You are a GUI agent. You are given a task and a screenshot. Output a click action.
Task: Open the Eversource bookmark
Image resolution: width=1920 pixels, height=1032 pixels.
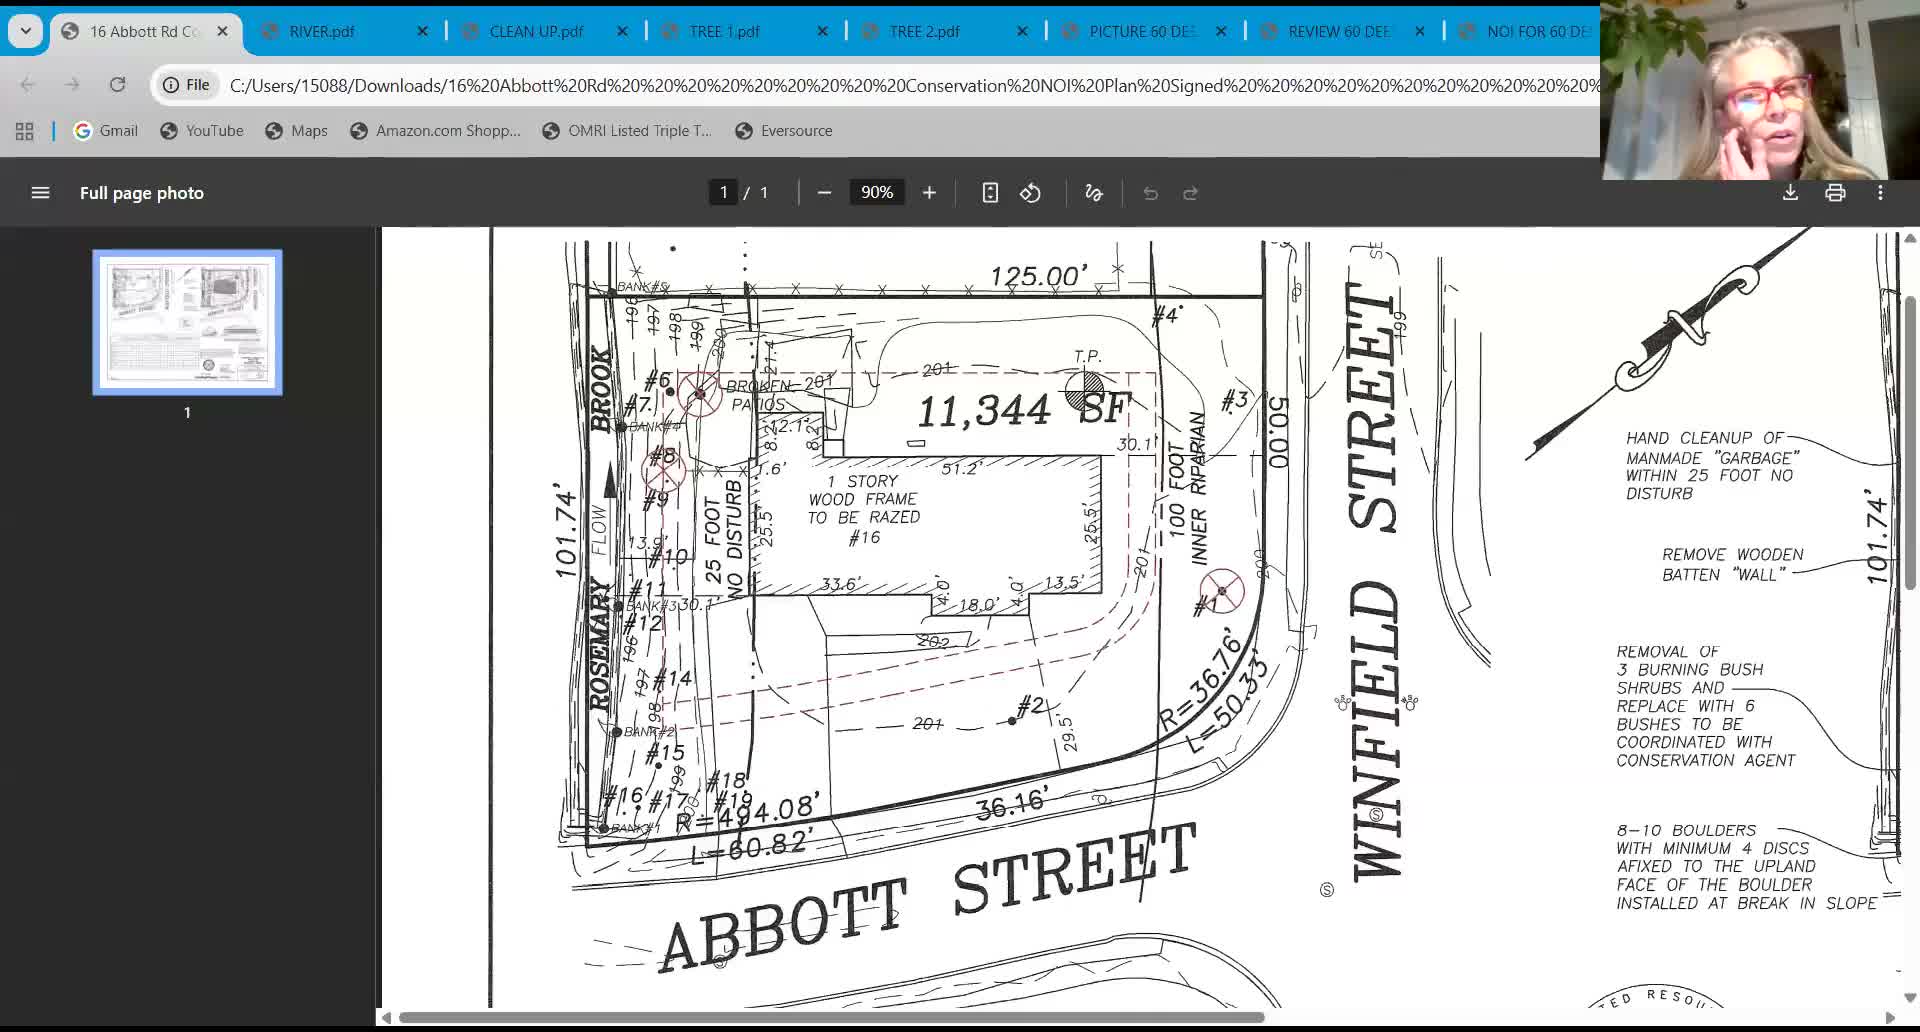pos(783,130)
